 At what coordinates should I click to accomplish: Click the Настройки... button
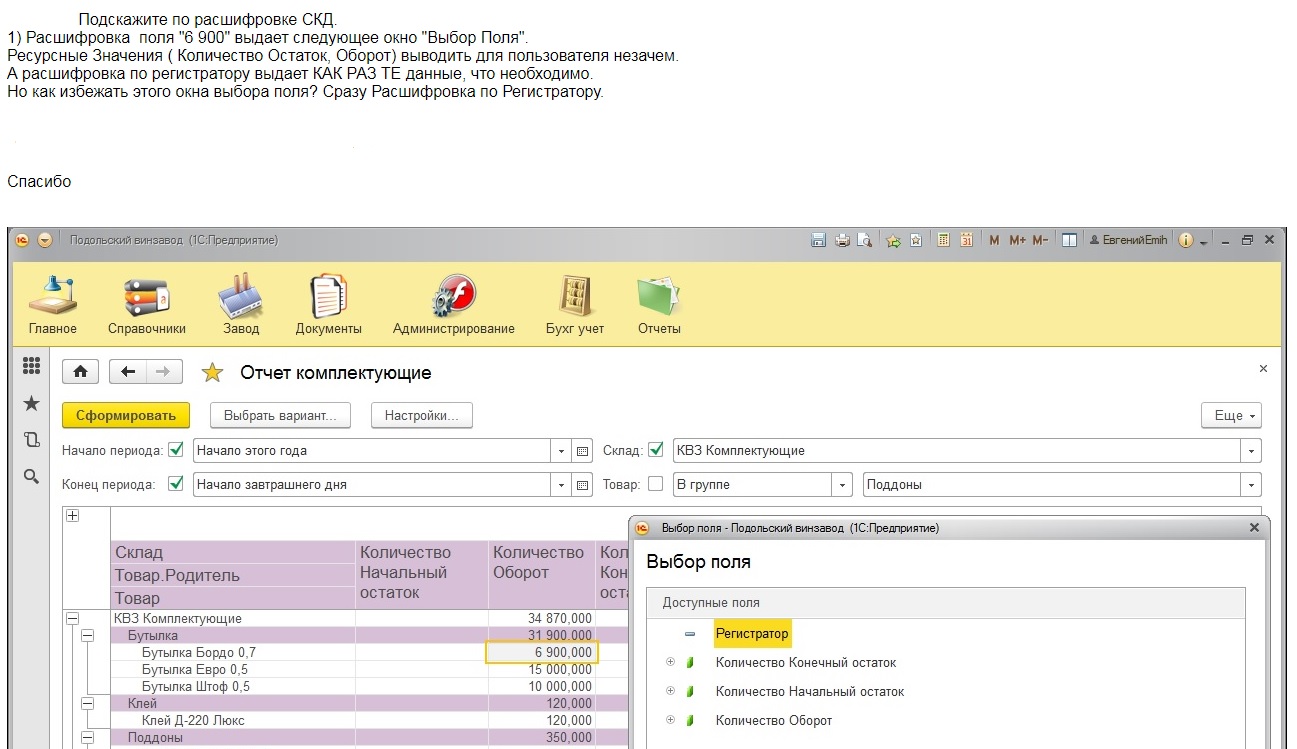coord(421,415)
